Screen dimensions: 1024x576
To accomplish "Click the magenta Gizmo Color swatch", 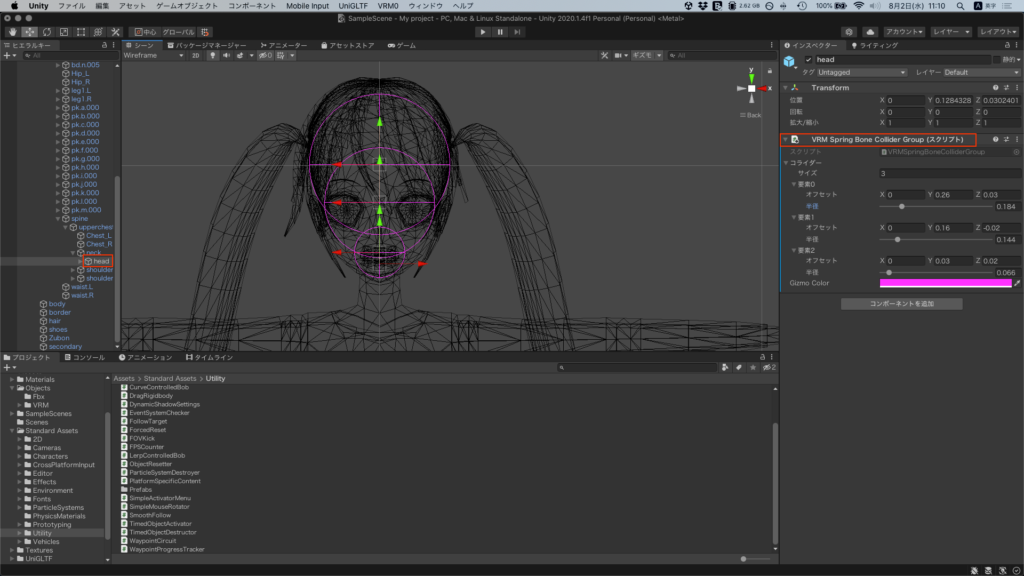I will tap(944, 284).
